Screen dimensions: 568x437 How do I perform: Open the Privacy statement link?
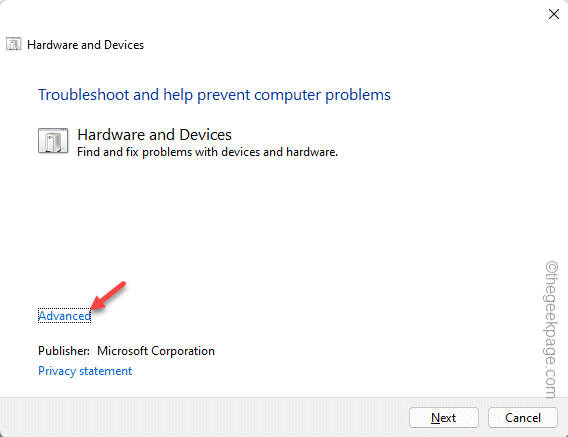[x=85, y=371]
